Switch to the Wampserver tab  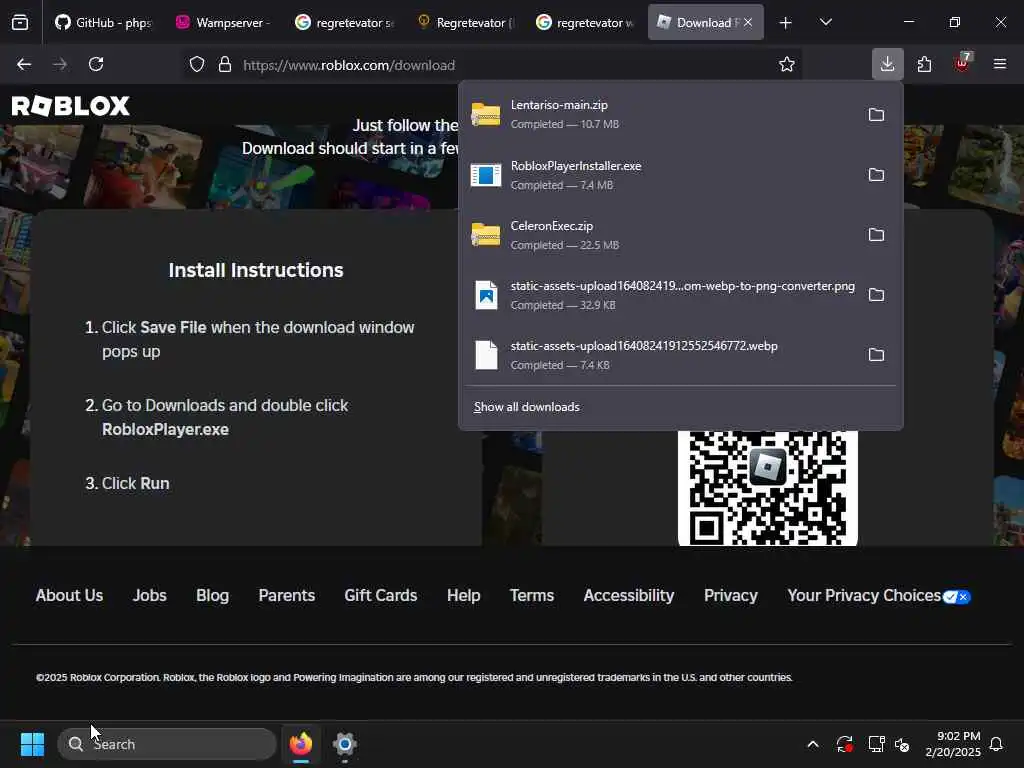[223, 23]
